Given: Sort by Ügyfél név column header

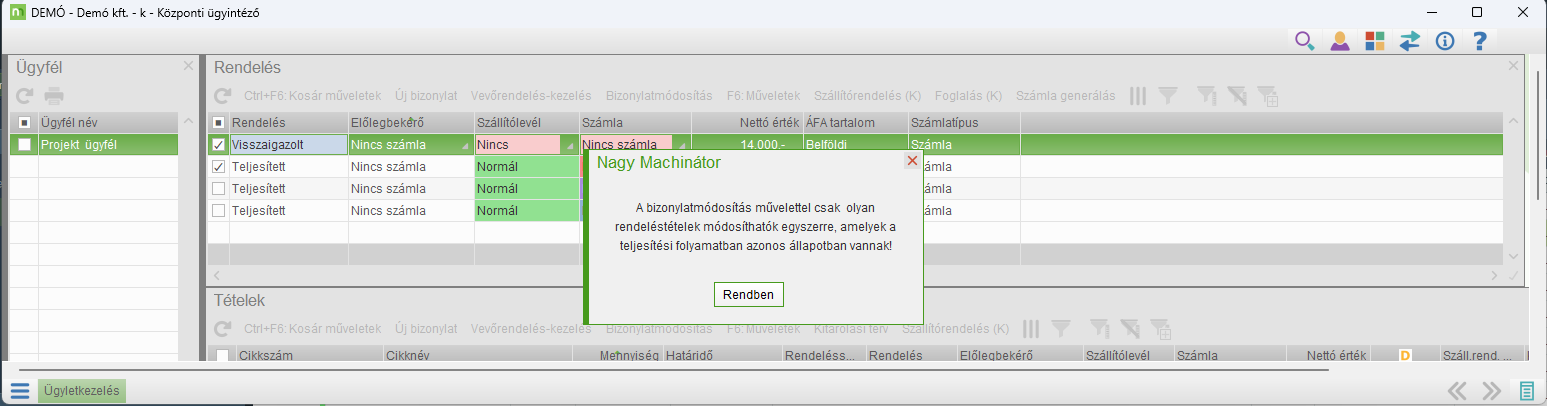Looking at the screenshot, I should (x=107, y=122).
